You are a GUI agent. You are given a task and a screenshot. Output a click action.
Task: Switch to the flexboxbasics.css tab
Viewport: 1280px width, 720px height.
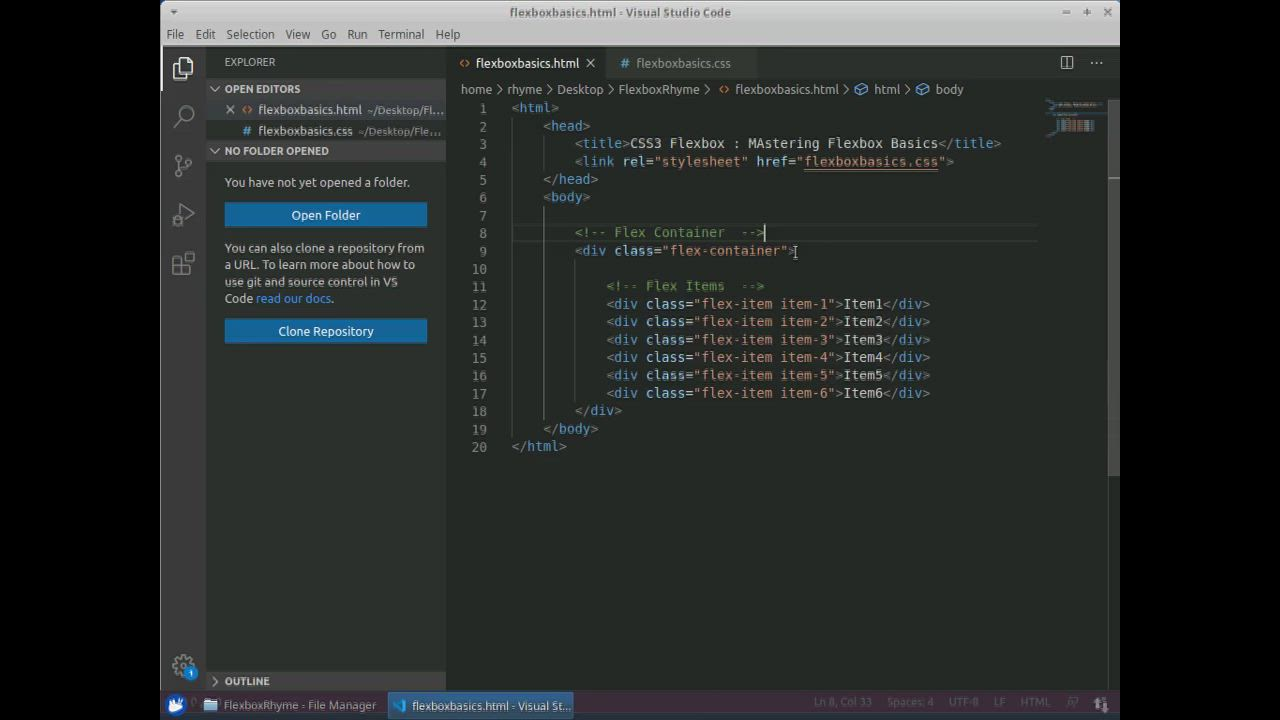click(x=682, y=63)
